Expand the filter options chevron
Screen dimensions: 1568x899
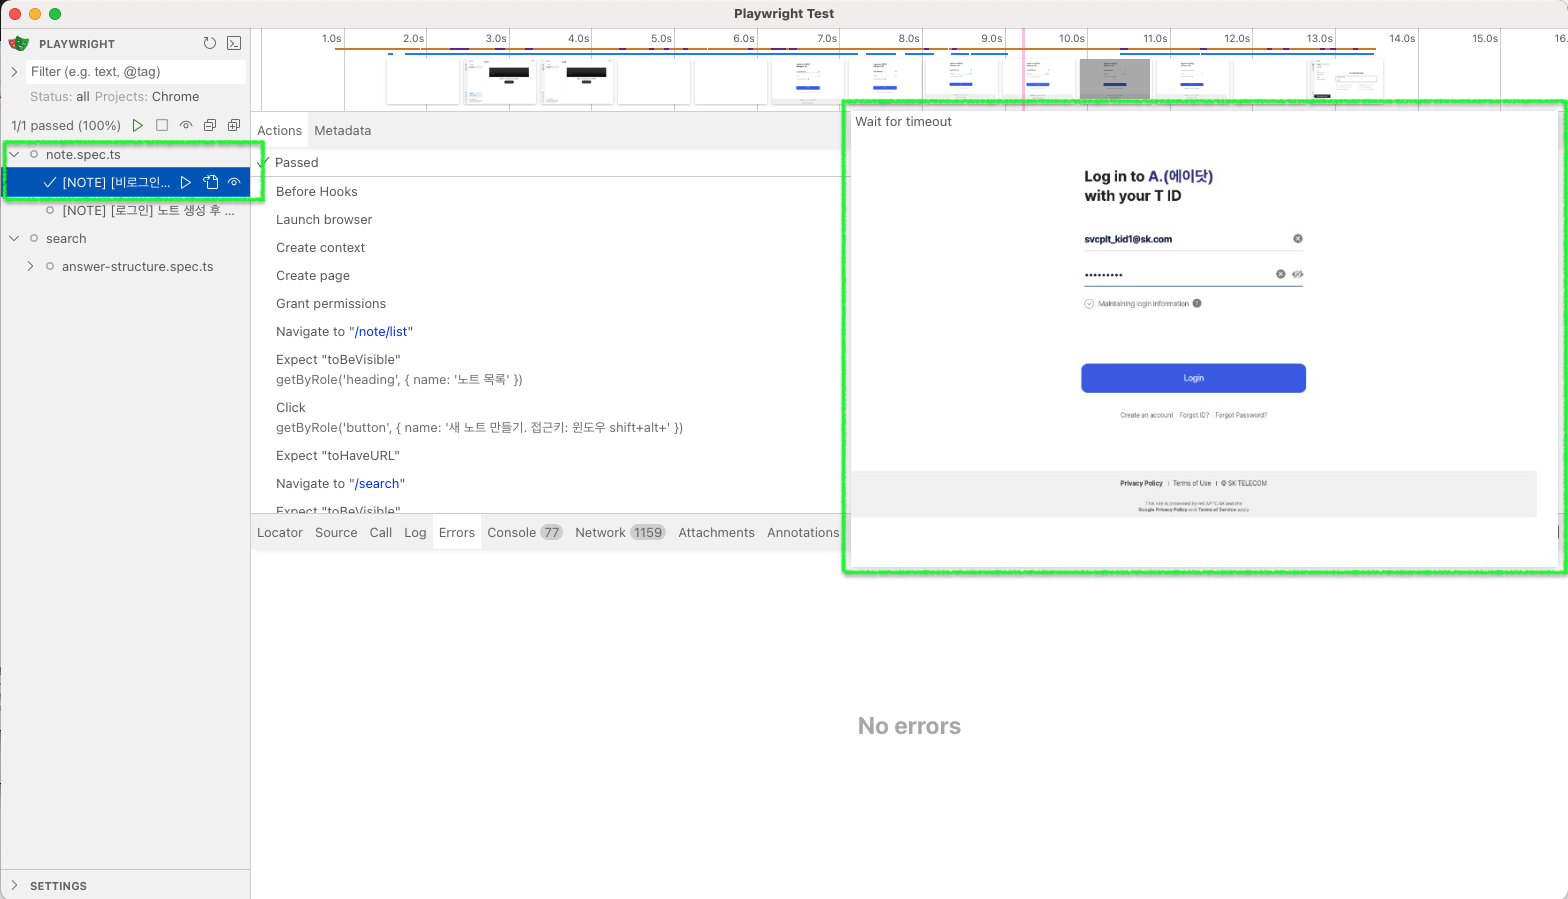(14, 72)
